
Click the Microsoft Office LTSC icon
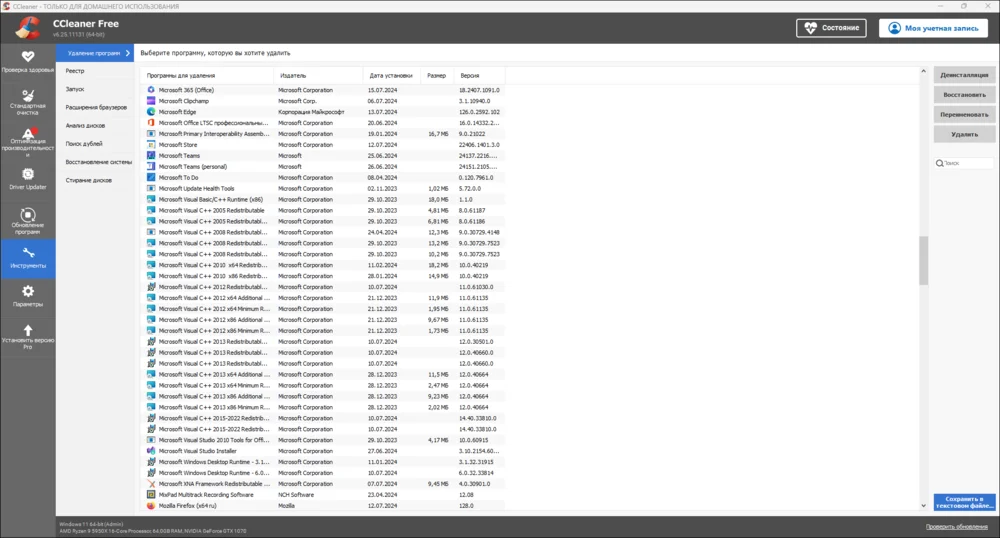click(151, 122)
